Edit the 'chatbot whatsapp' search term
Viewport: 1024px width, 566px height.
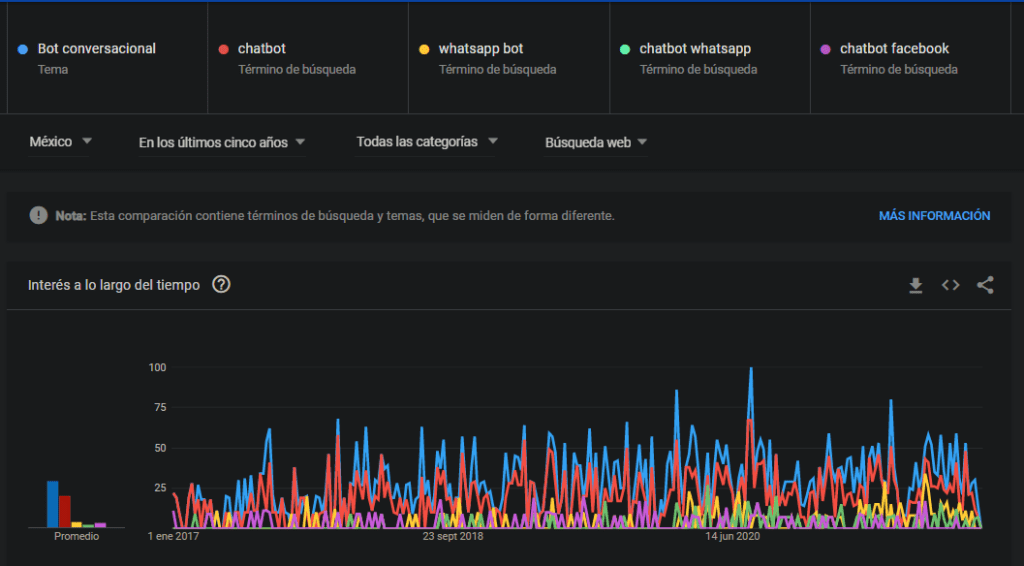point(710,58)
